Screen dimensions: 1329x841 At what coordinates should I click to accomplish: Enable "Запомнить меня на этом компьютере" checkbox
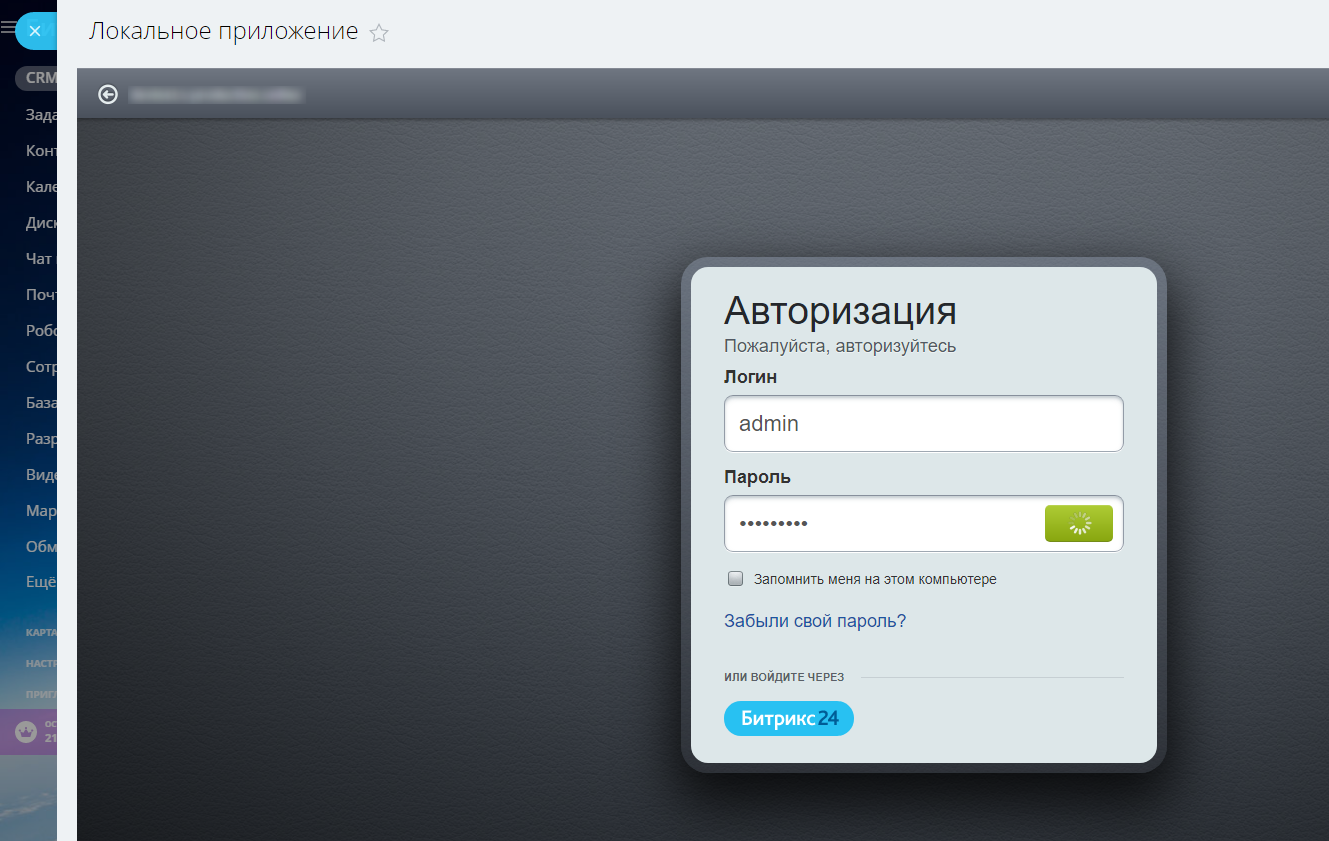[x=736, y=579]
